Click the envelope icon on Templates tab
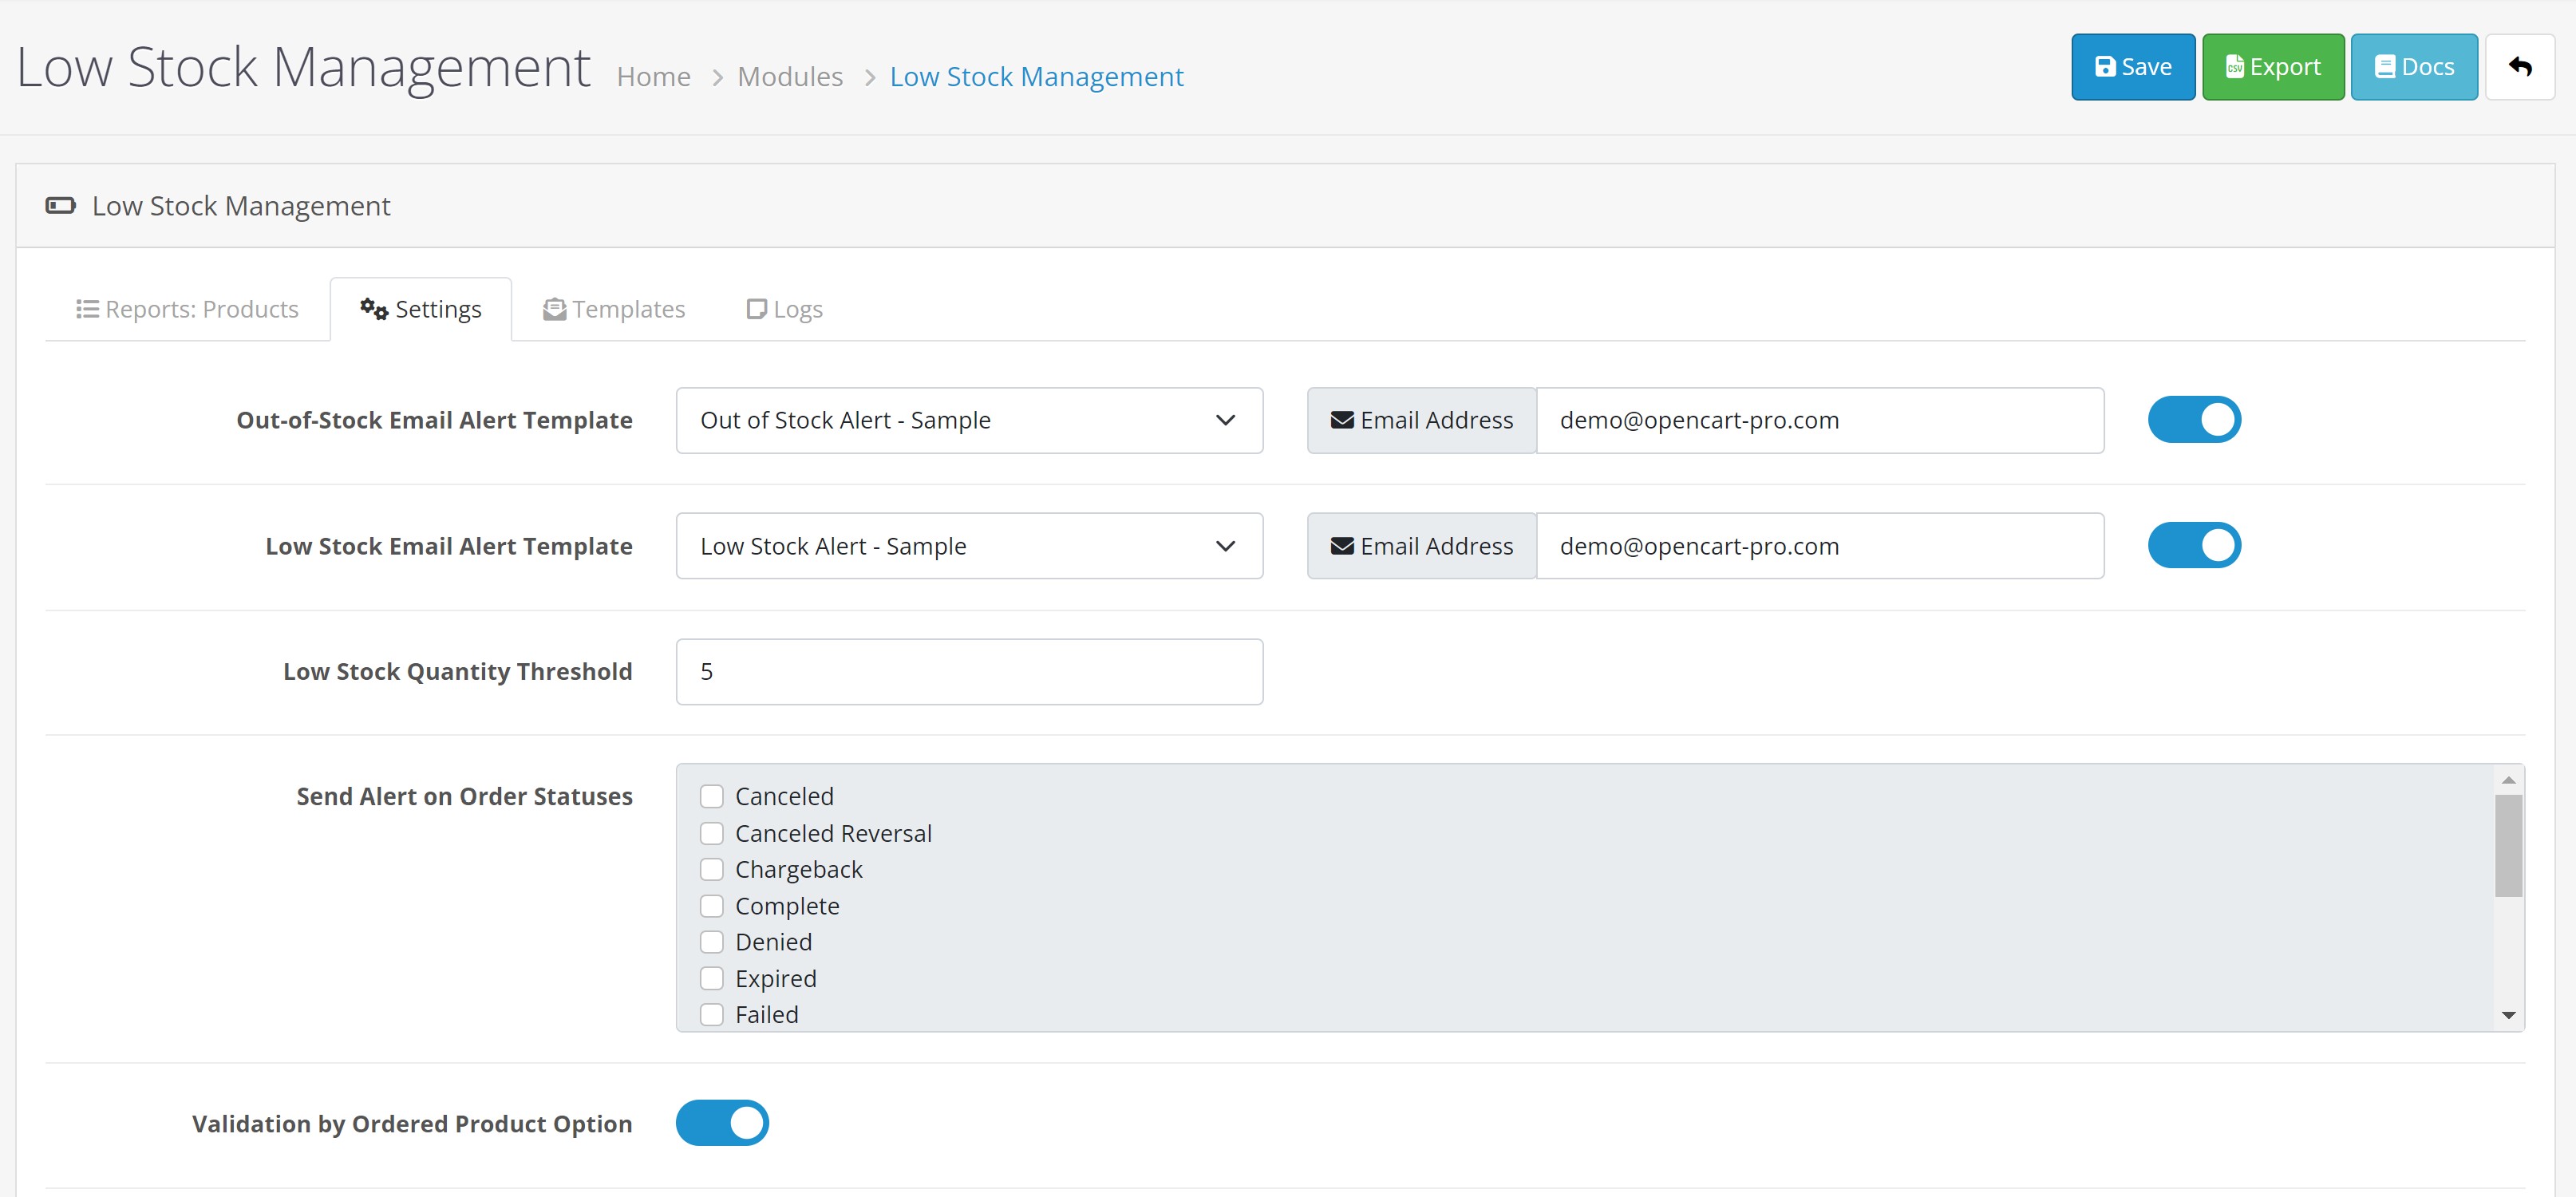The height and width of the screenshot is (1197, 2576). (554, 309)
